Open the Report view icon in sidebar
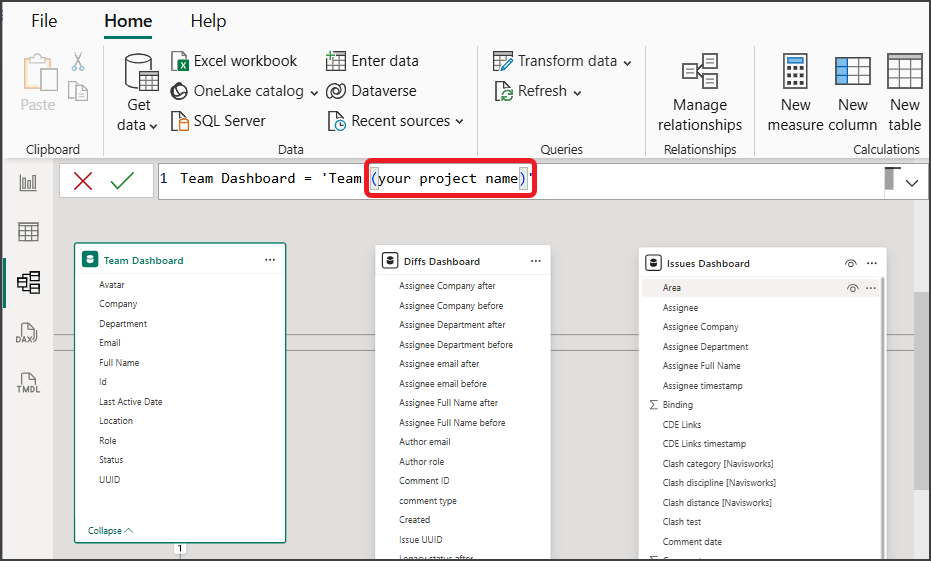Viewport: 931px width, 561px height. (28, 182)
